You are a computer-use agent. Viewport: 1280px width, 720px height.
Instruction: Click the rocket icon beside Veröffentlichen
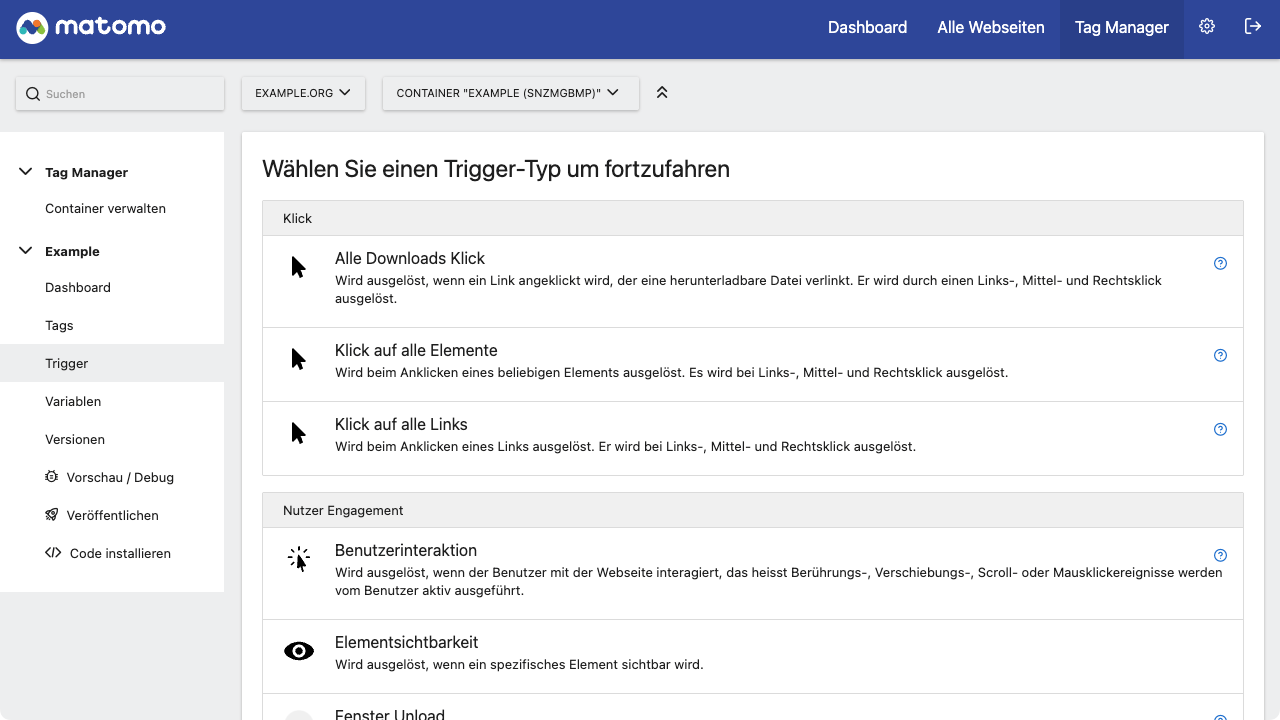(52, 515)
